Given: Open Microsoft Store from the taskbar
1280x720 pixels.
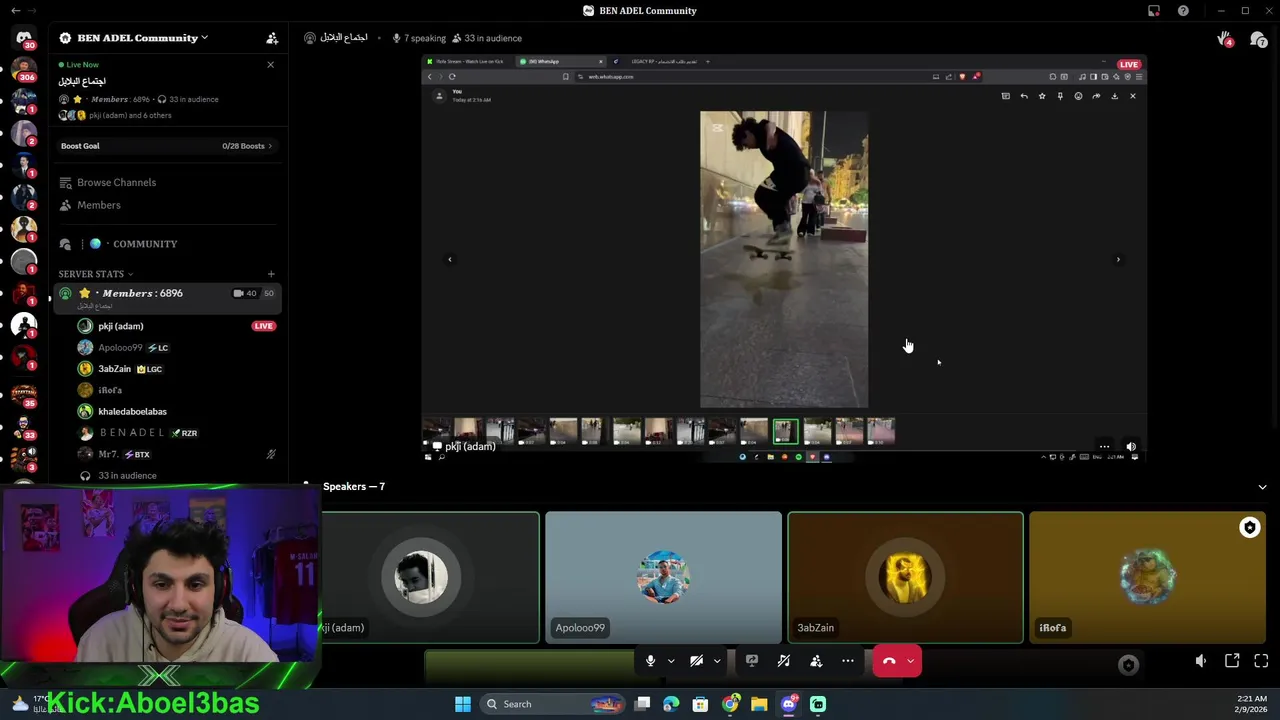Looking at the screenshot, I should click(x=700, y=704).
